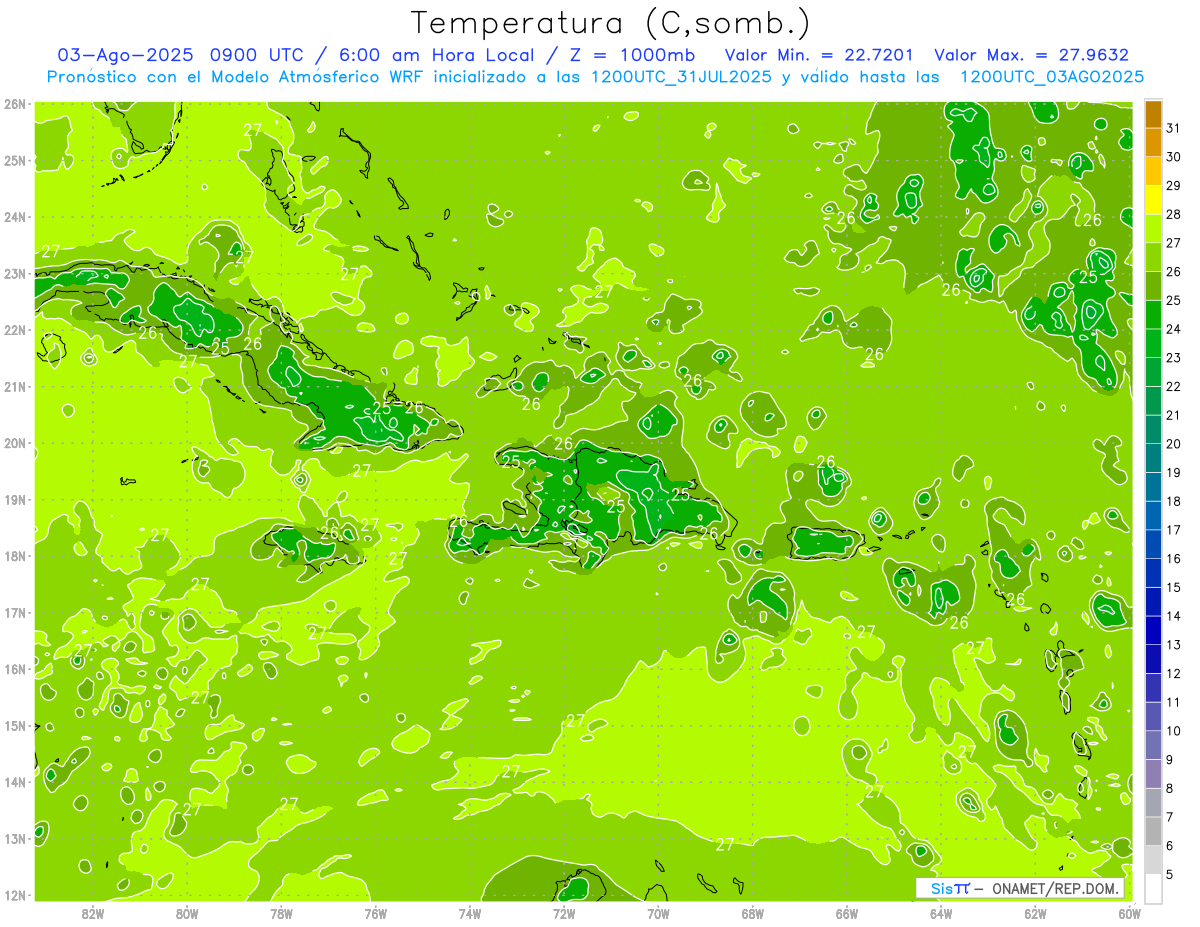Image resolution: width=1200 pixels, height=927 pixels.
Task: Click the color scale label '5'
Action: click(1169, 874)
